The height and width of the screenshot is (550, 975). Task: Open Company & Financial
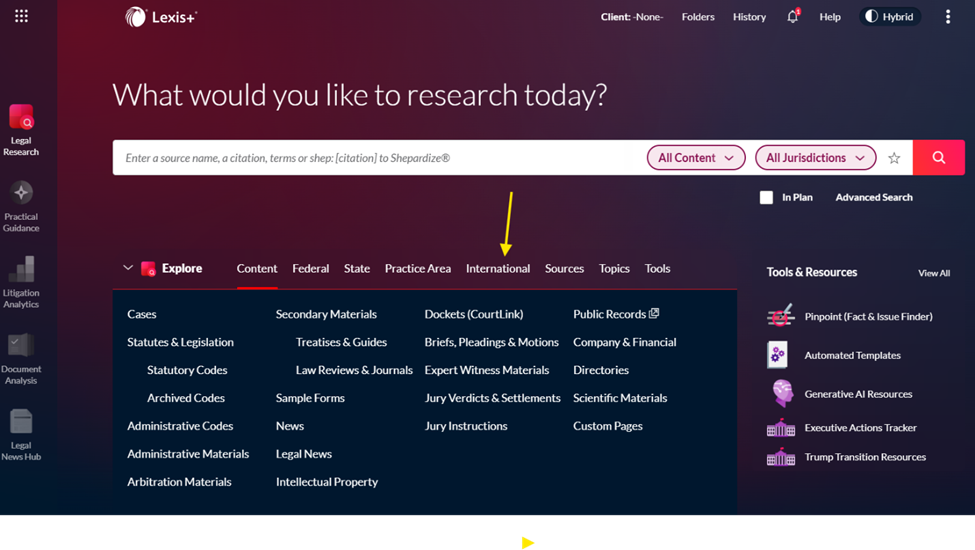(x=625, y=342)
